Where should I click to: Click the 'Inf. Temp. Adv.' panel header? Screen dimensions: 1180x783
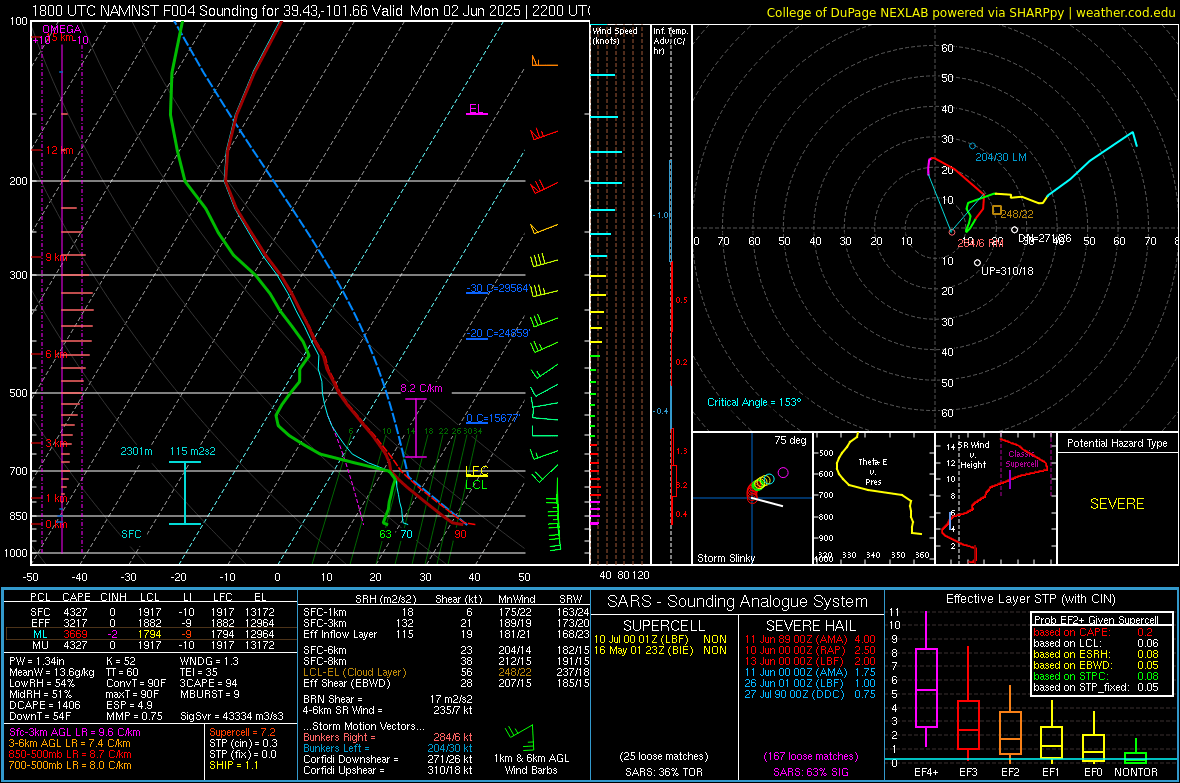pyautogui.click(x=670, y=41)
